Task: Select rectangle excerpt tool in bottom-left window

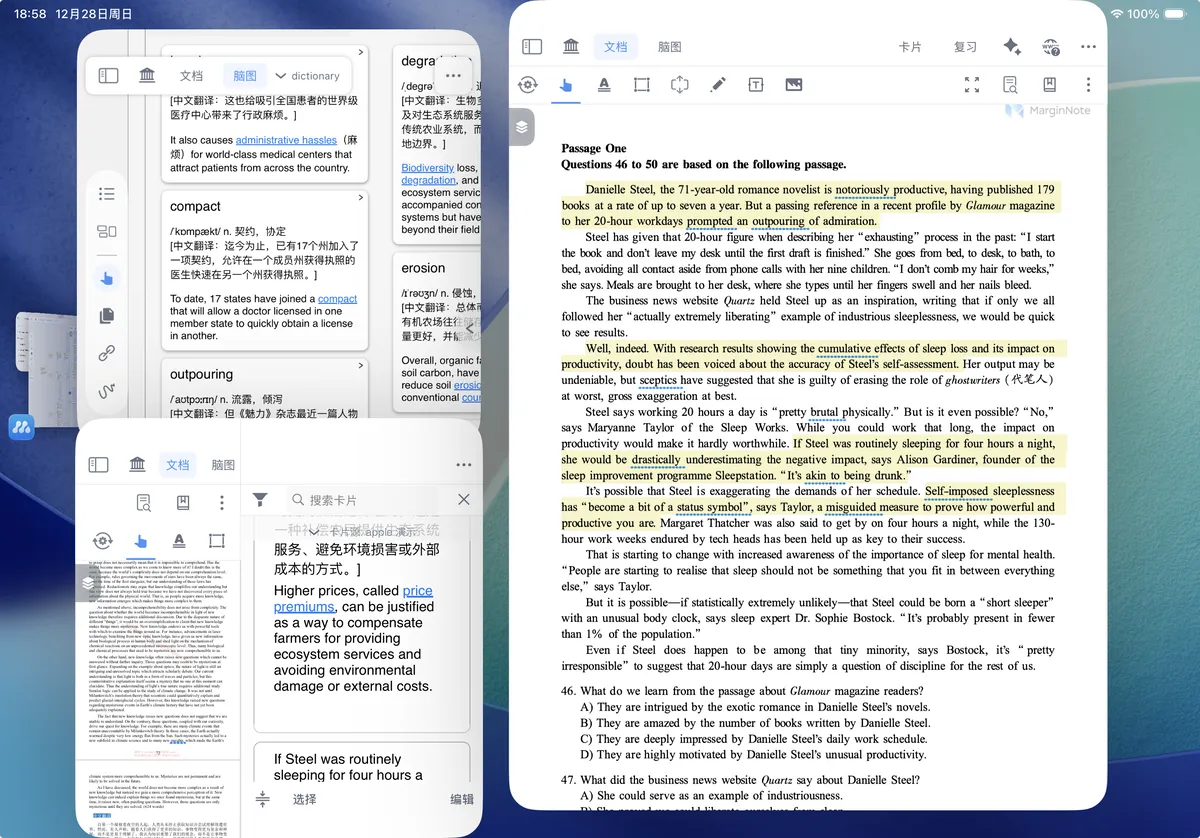Action: pos(216,541)
